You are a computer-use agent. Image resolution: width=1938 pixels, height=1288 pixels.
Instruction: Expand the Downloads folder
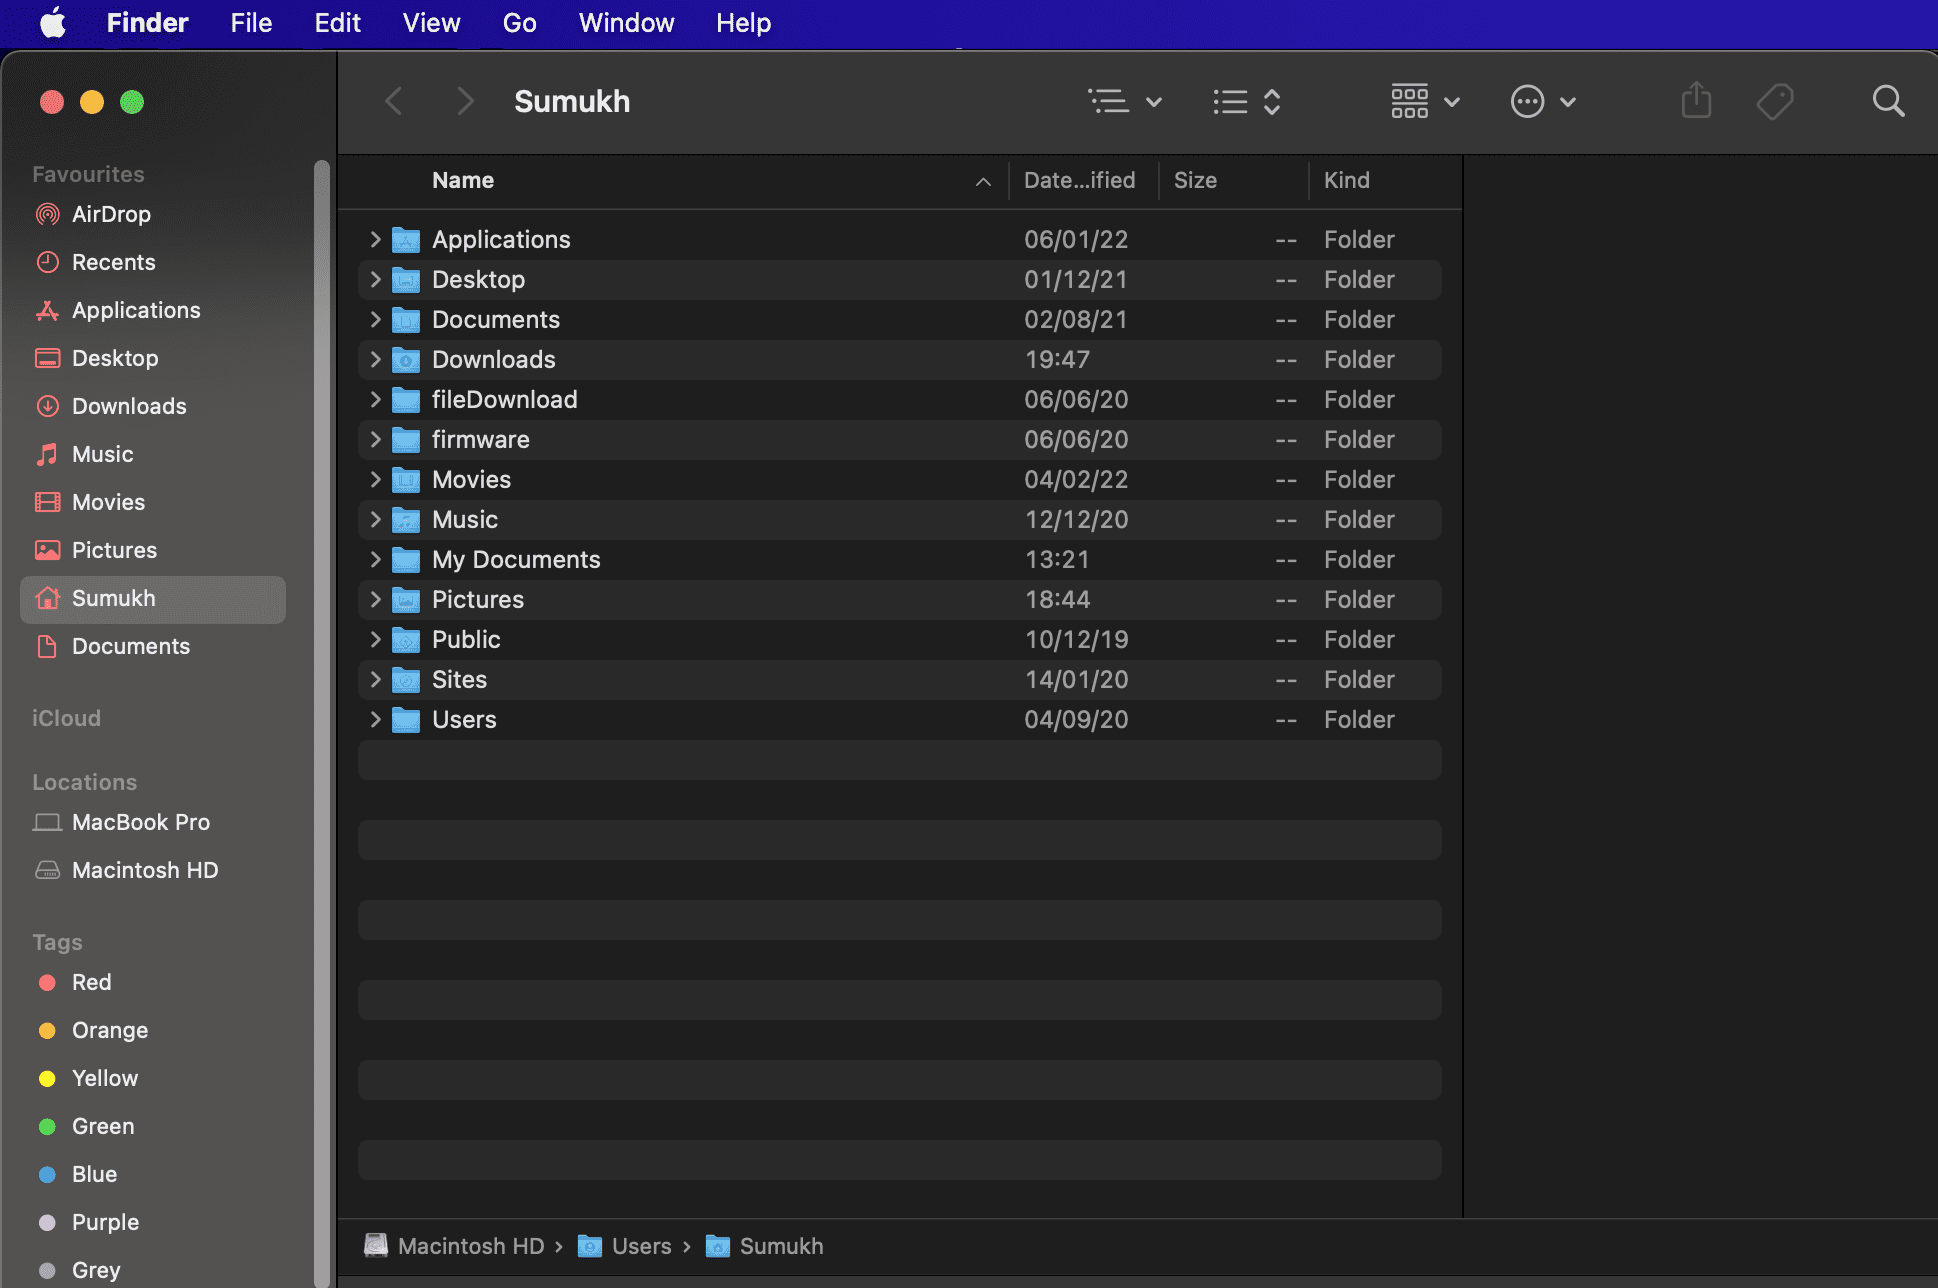click(x=374, y=358)
